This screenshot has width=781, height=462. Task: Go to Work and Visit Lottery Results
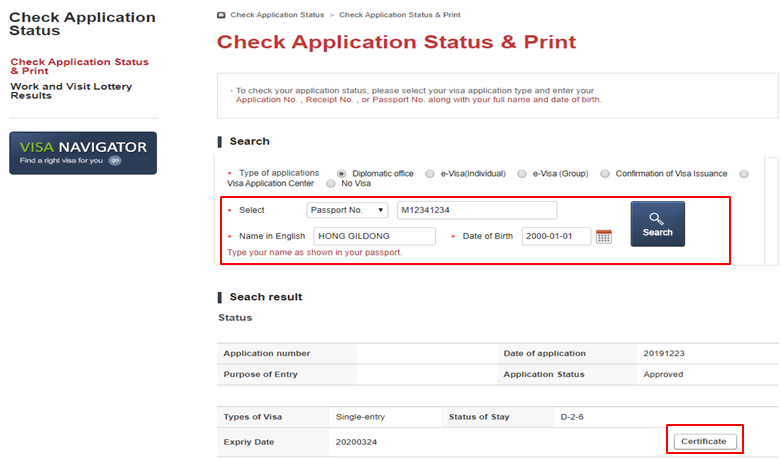point(70,91)
